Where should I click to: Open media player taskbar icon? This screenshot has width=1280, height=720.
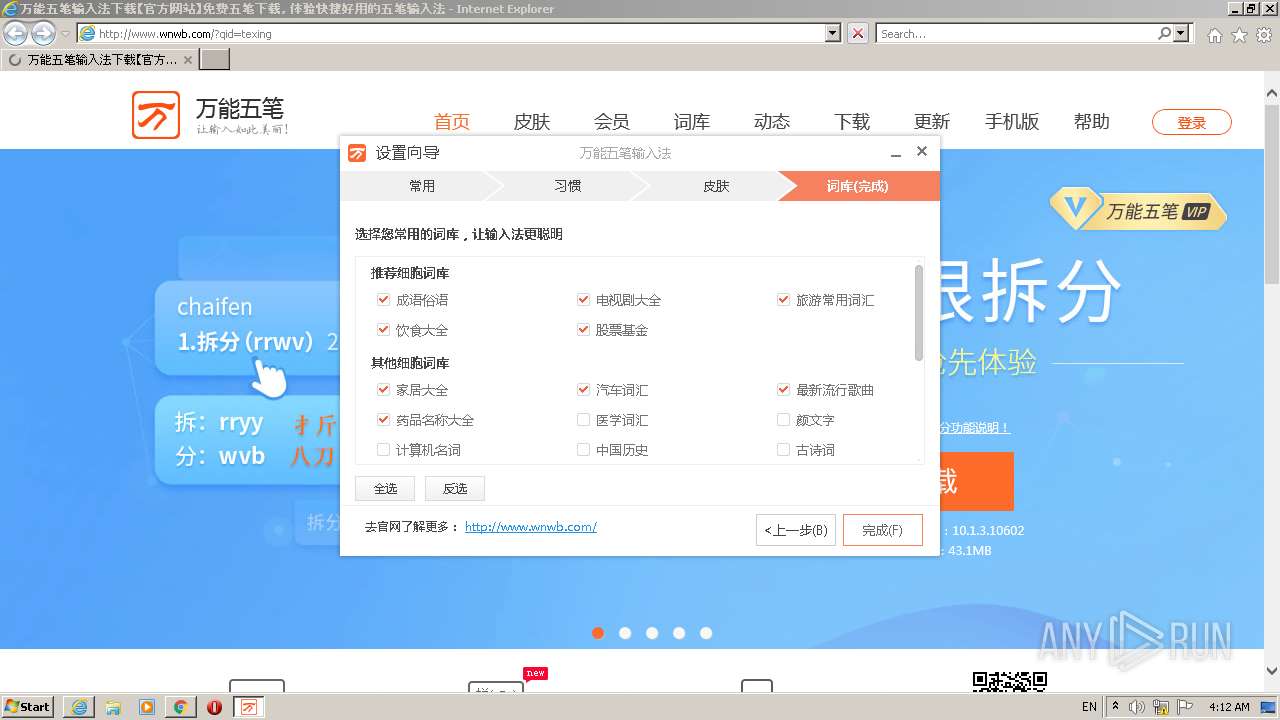(x=147, y=707)
